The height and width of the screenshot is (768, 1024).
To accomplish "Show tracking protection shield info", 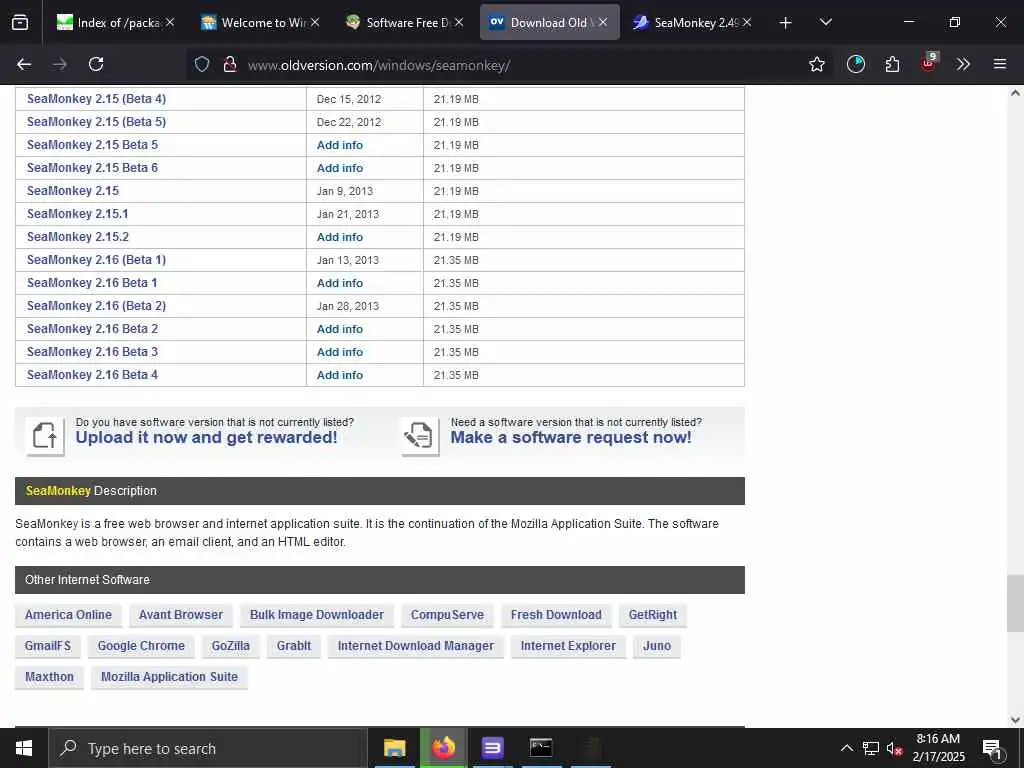I will pyautogui.click(x=202, y=64).
